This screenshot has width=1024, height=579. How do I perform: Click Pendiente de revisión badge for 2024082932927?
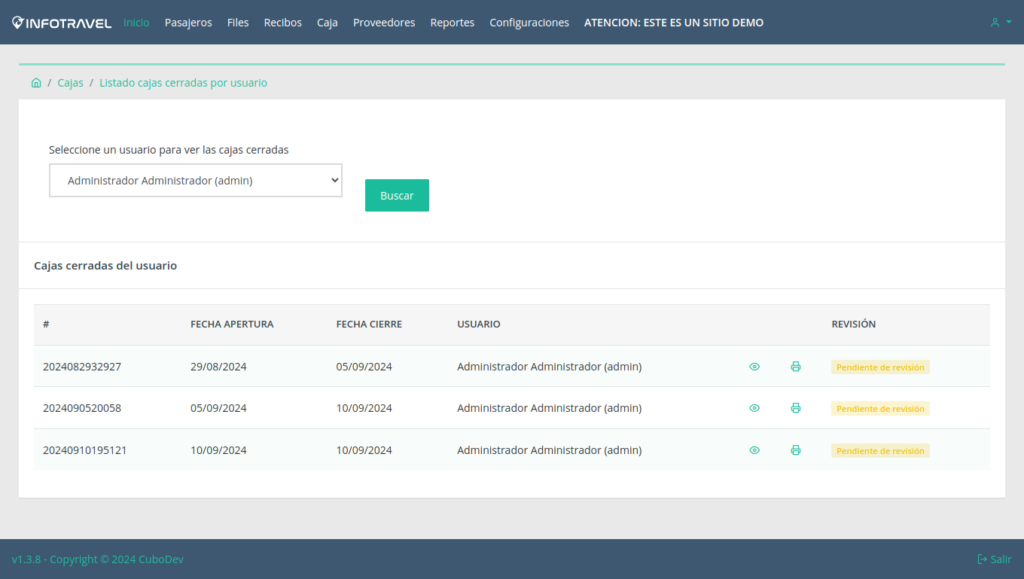tap(880, 367)
